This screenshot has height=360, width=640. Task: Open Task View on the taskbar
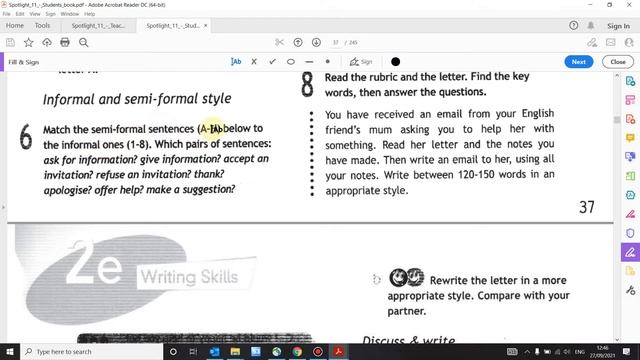[x=193, y=351]
